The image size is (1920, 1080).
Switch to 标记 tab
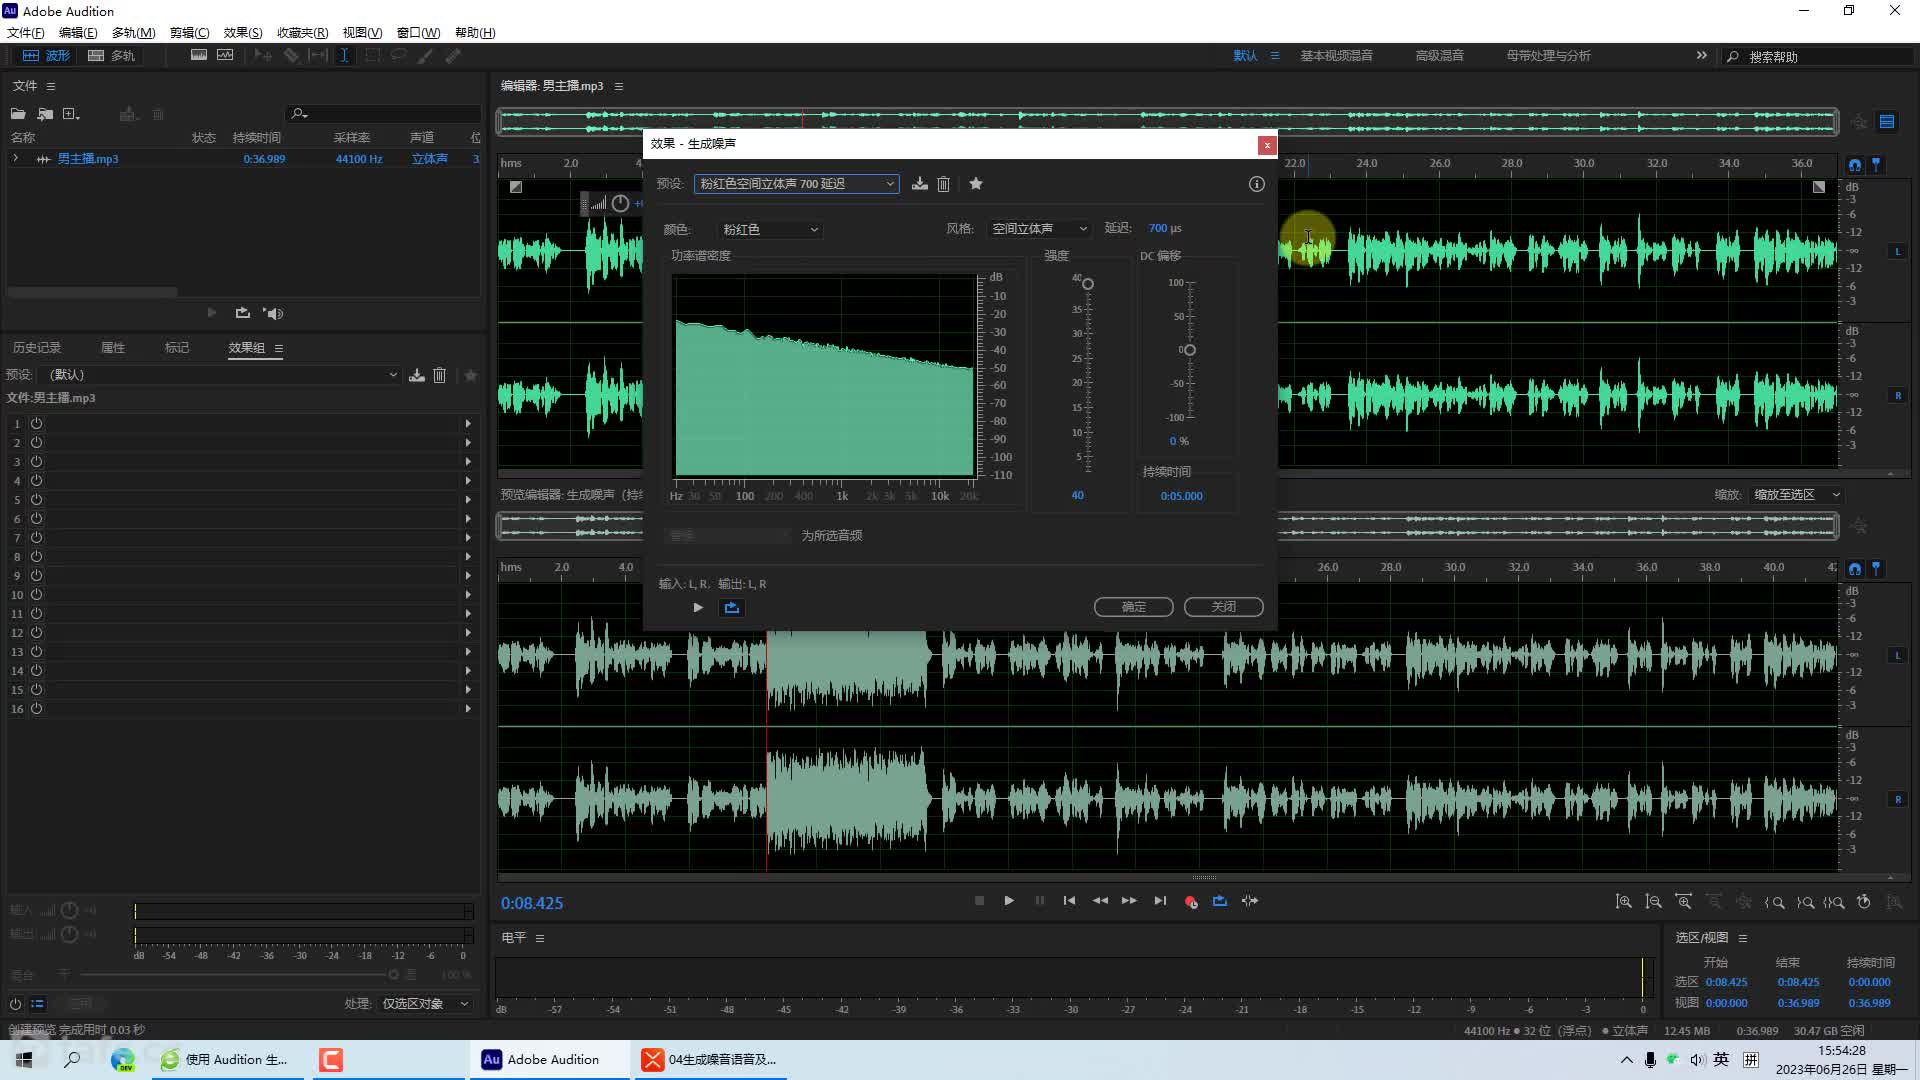pyautogui.click(x=177, y=348)
